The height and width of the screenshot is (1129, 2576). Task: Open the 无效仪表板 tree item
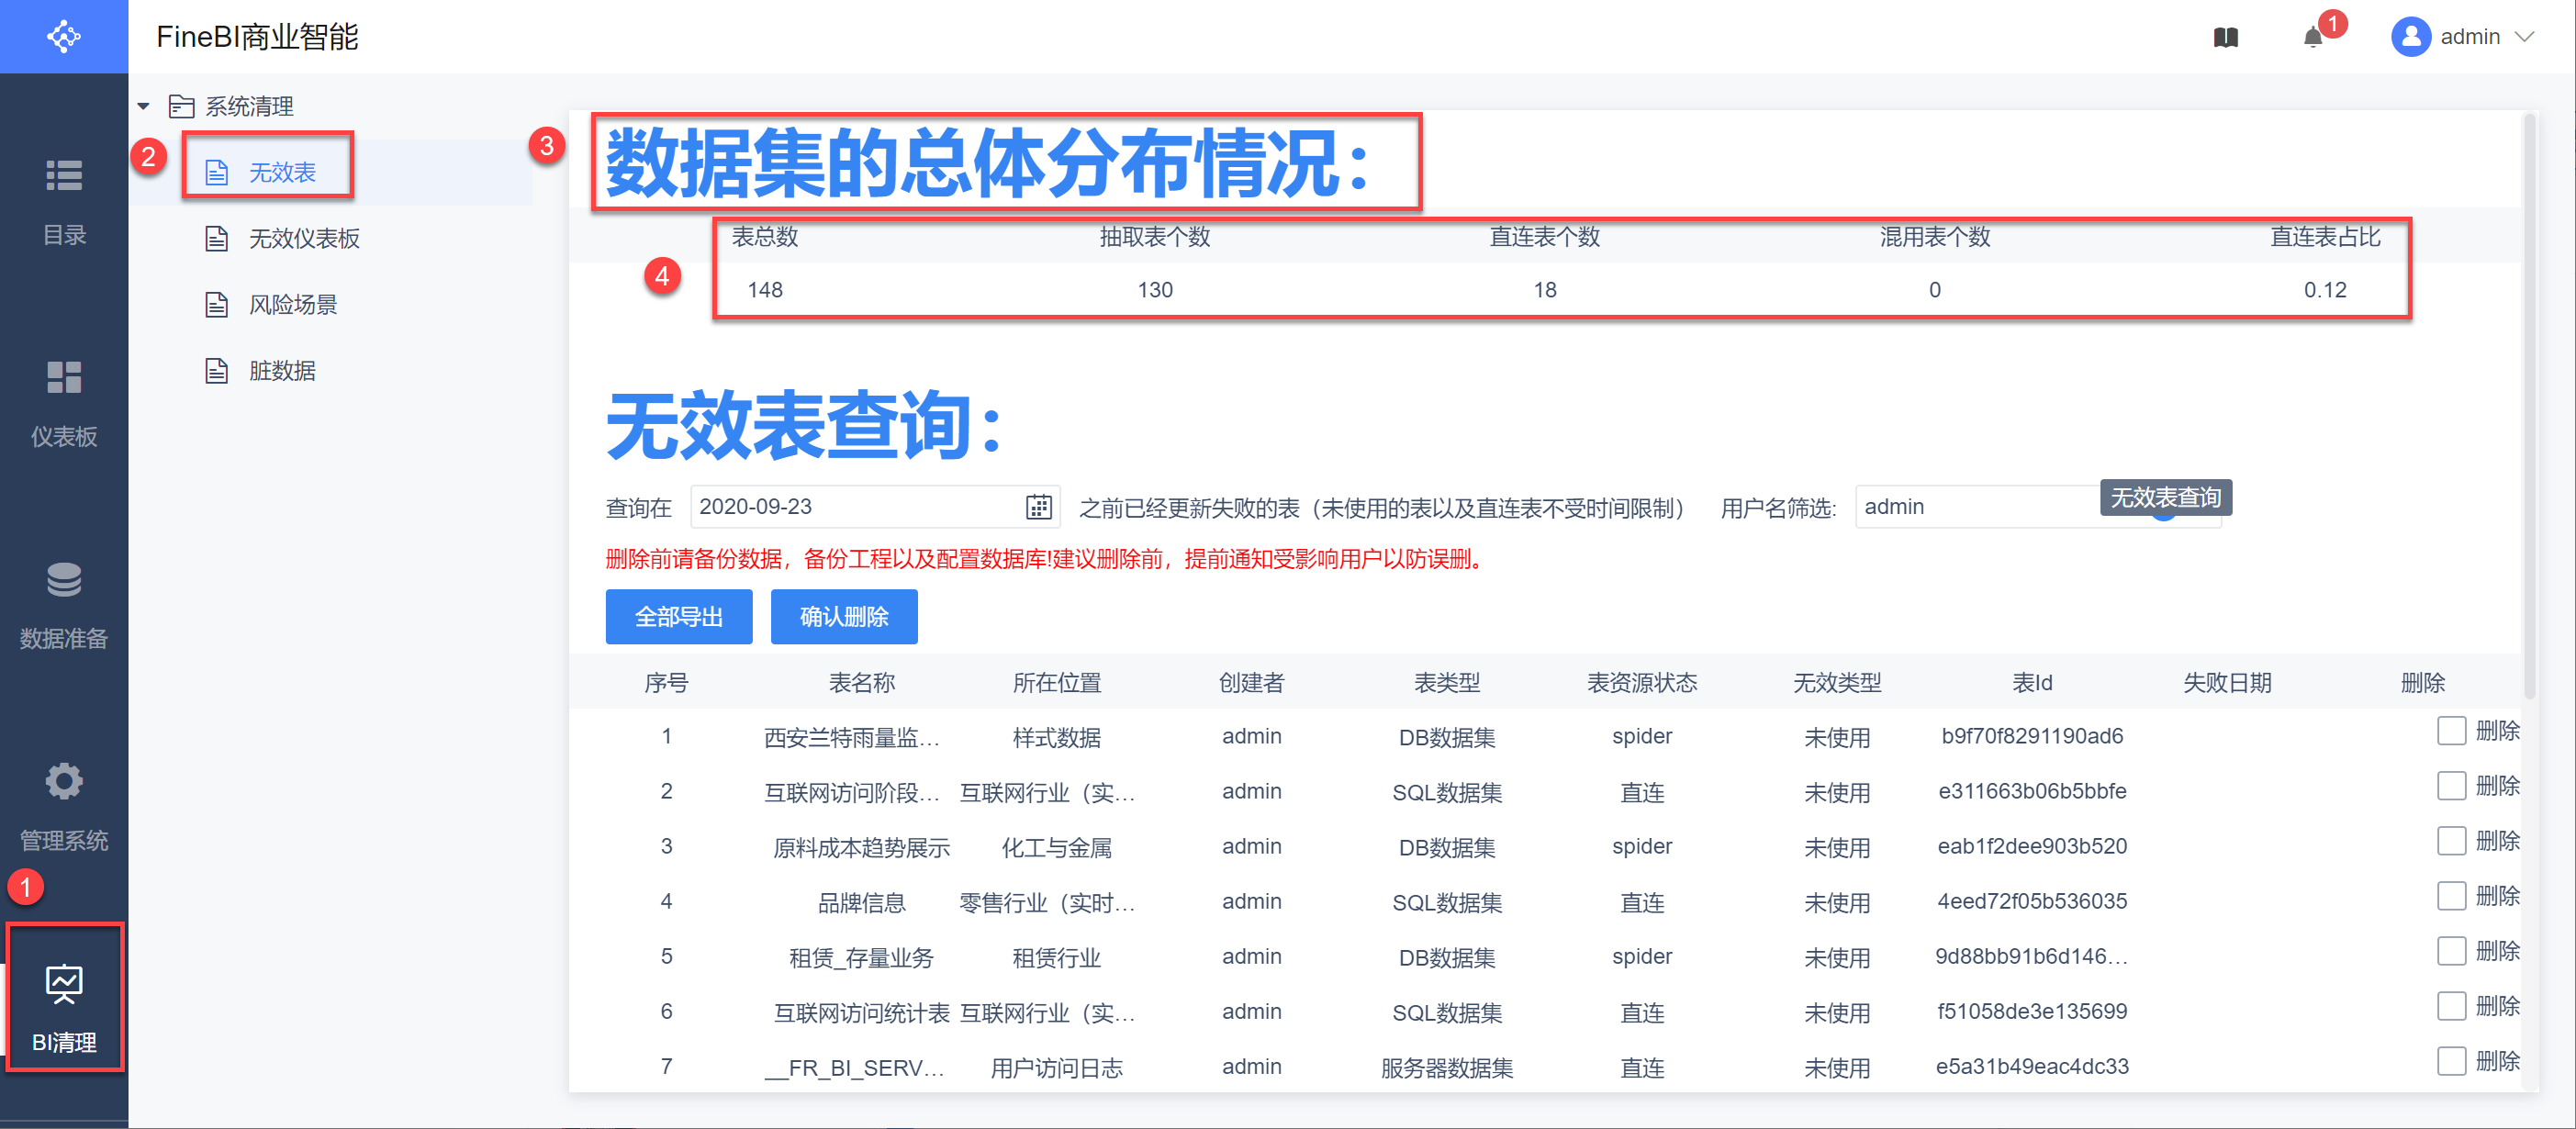[x=303, y=239]
